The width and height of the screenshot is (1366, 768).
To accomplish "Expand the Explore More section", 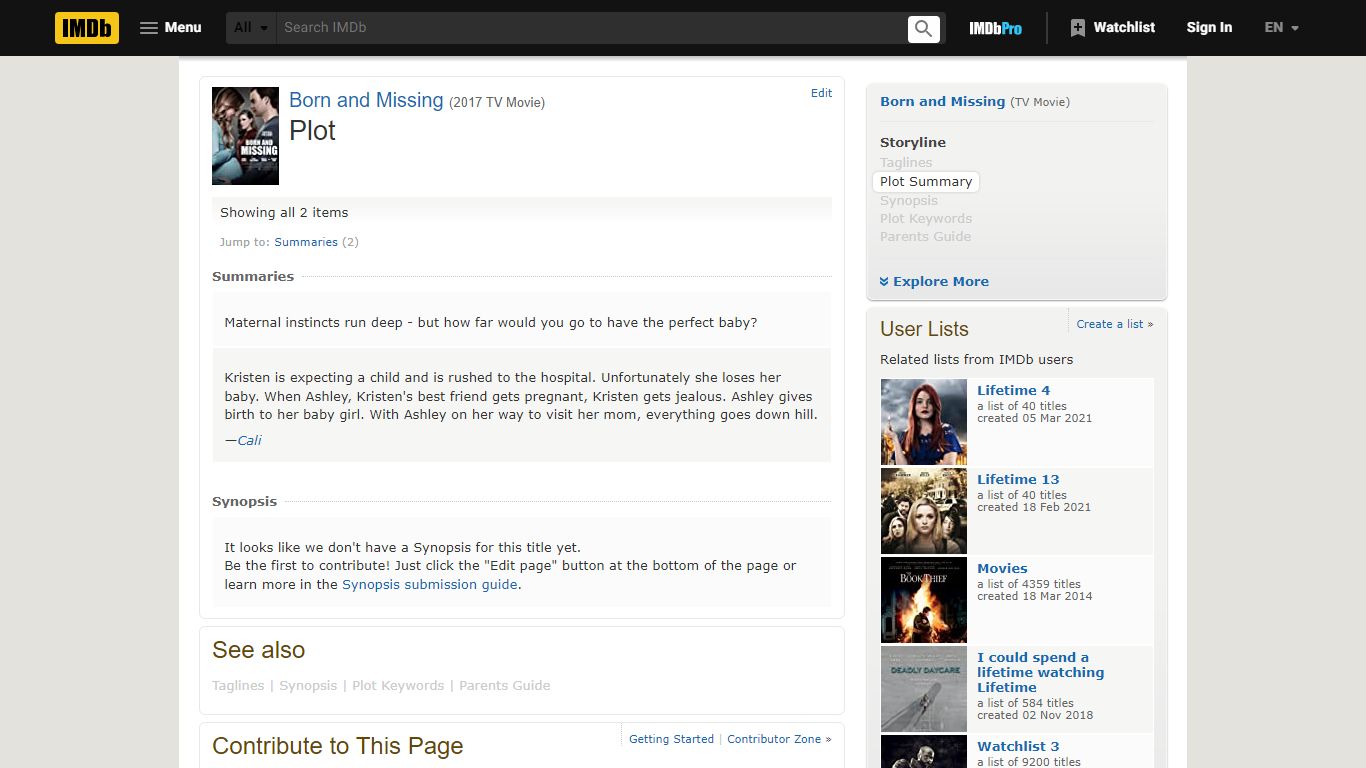I will tap(934, 282).
